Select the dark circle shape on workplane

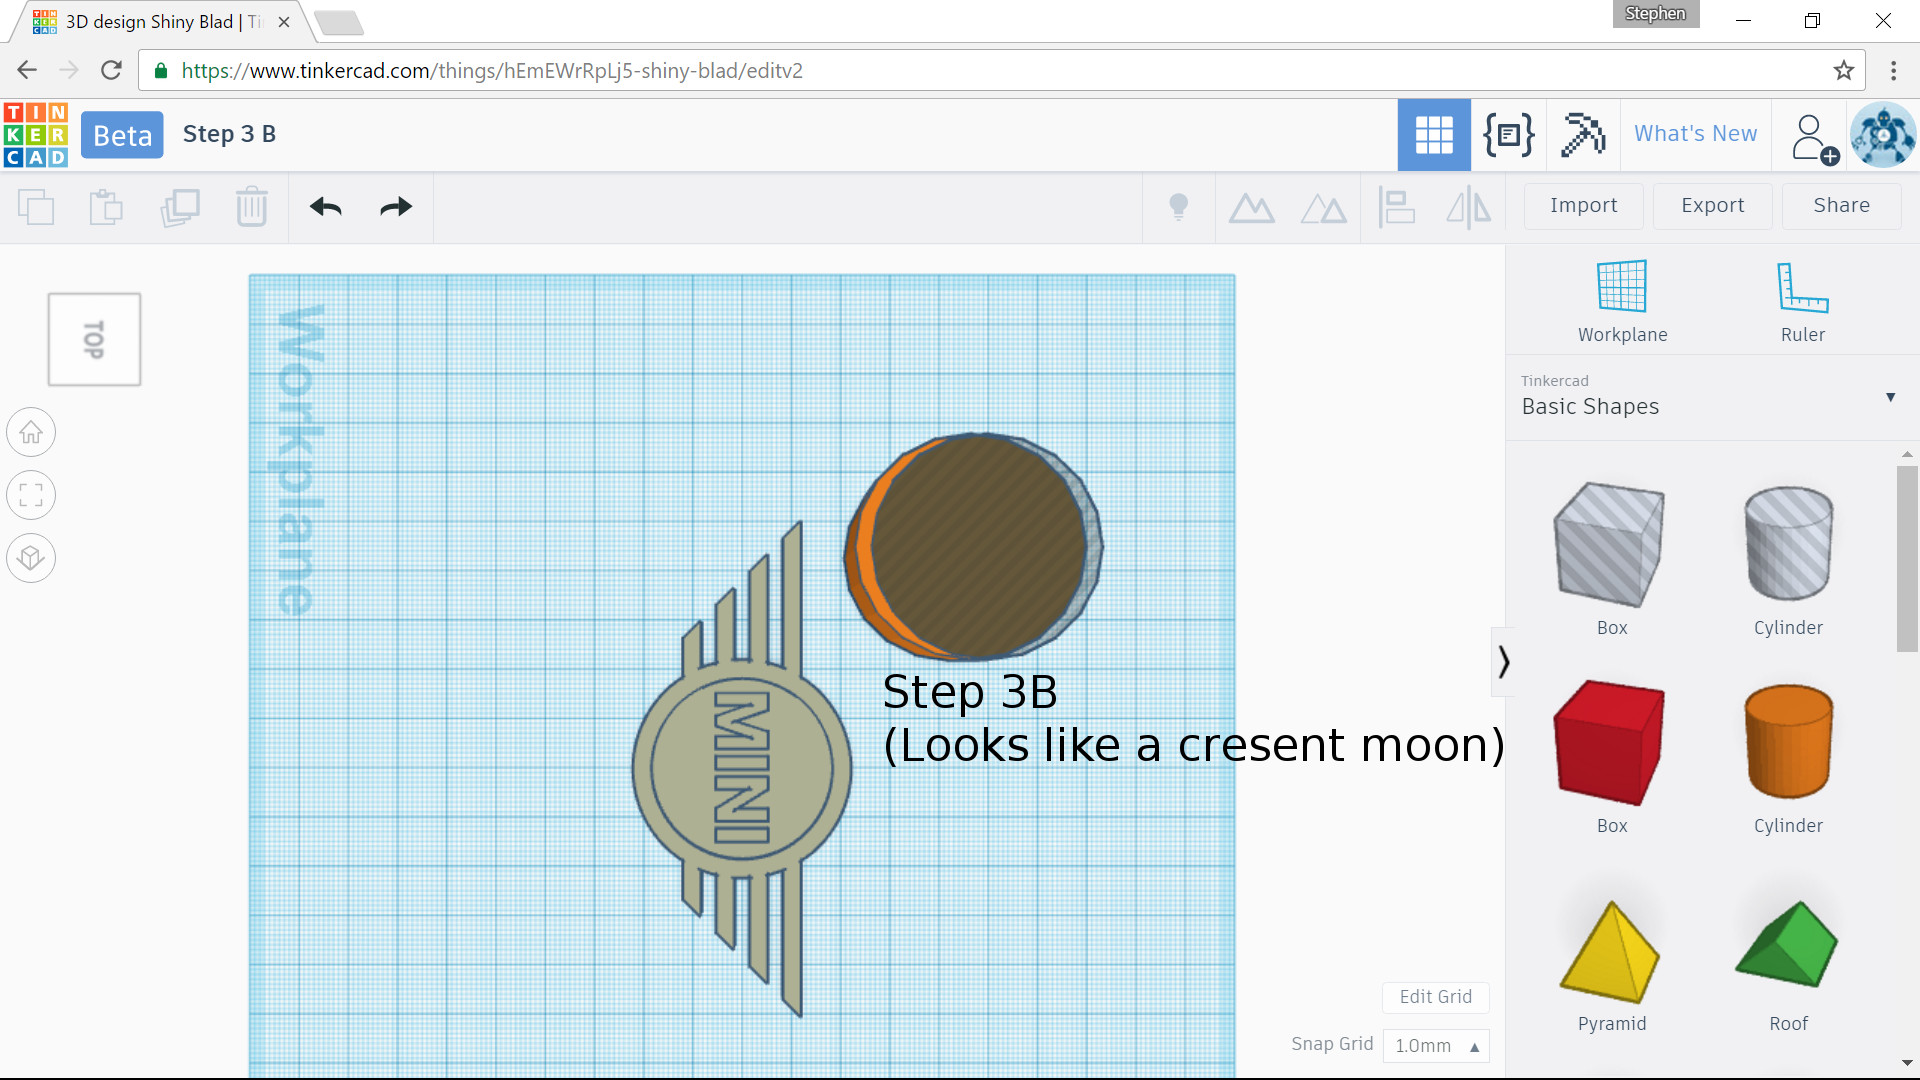978,547
